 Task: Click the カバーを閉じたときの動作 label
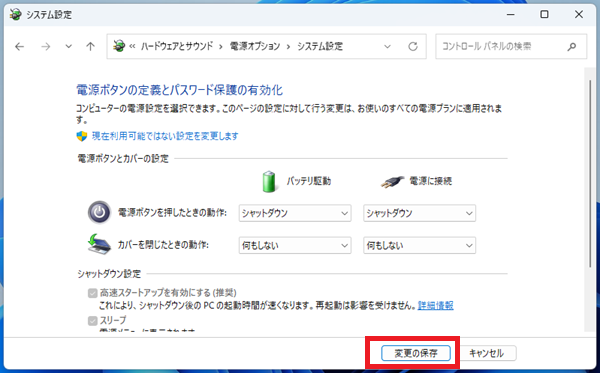click(163, 245)
